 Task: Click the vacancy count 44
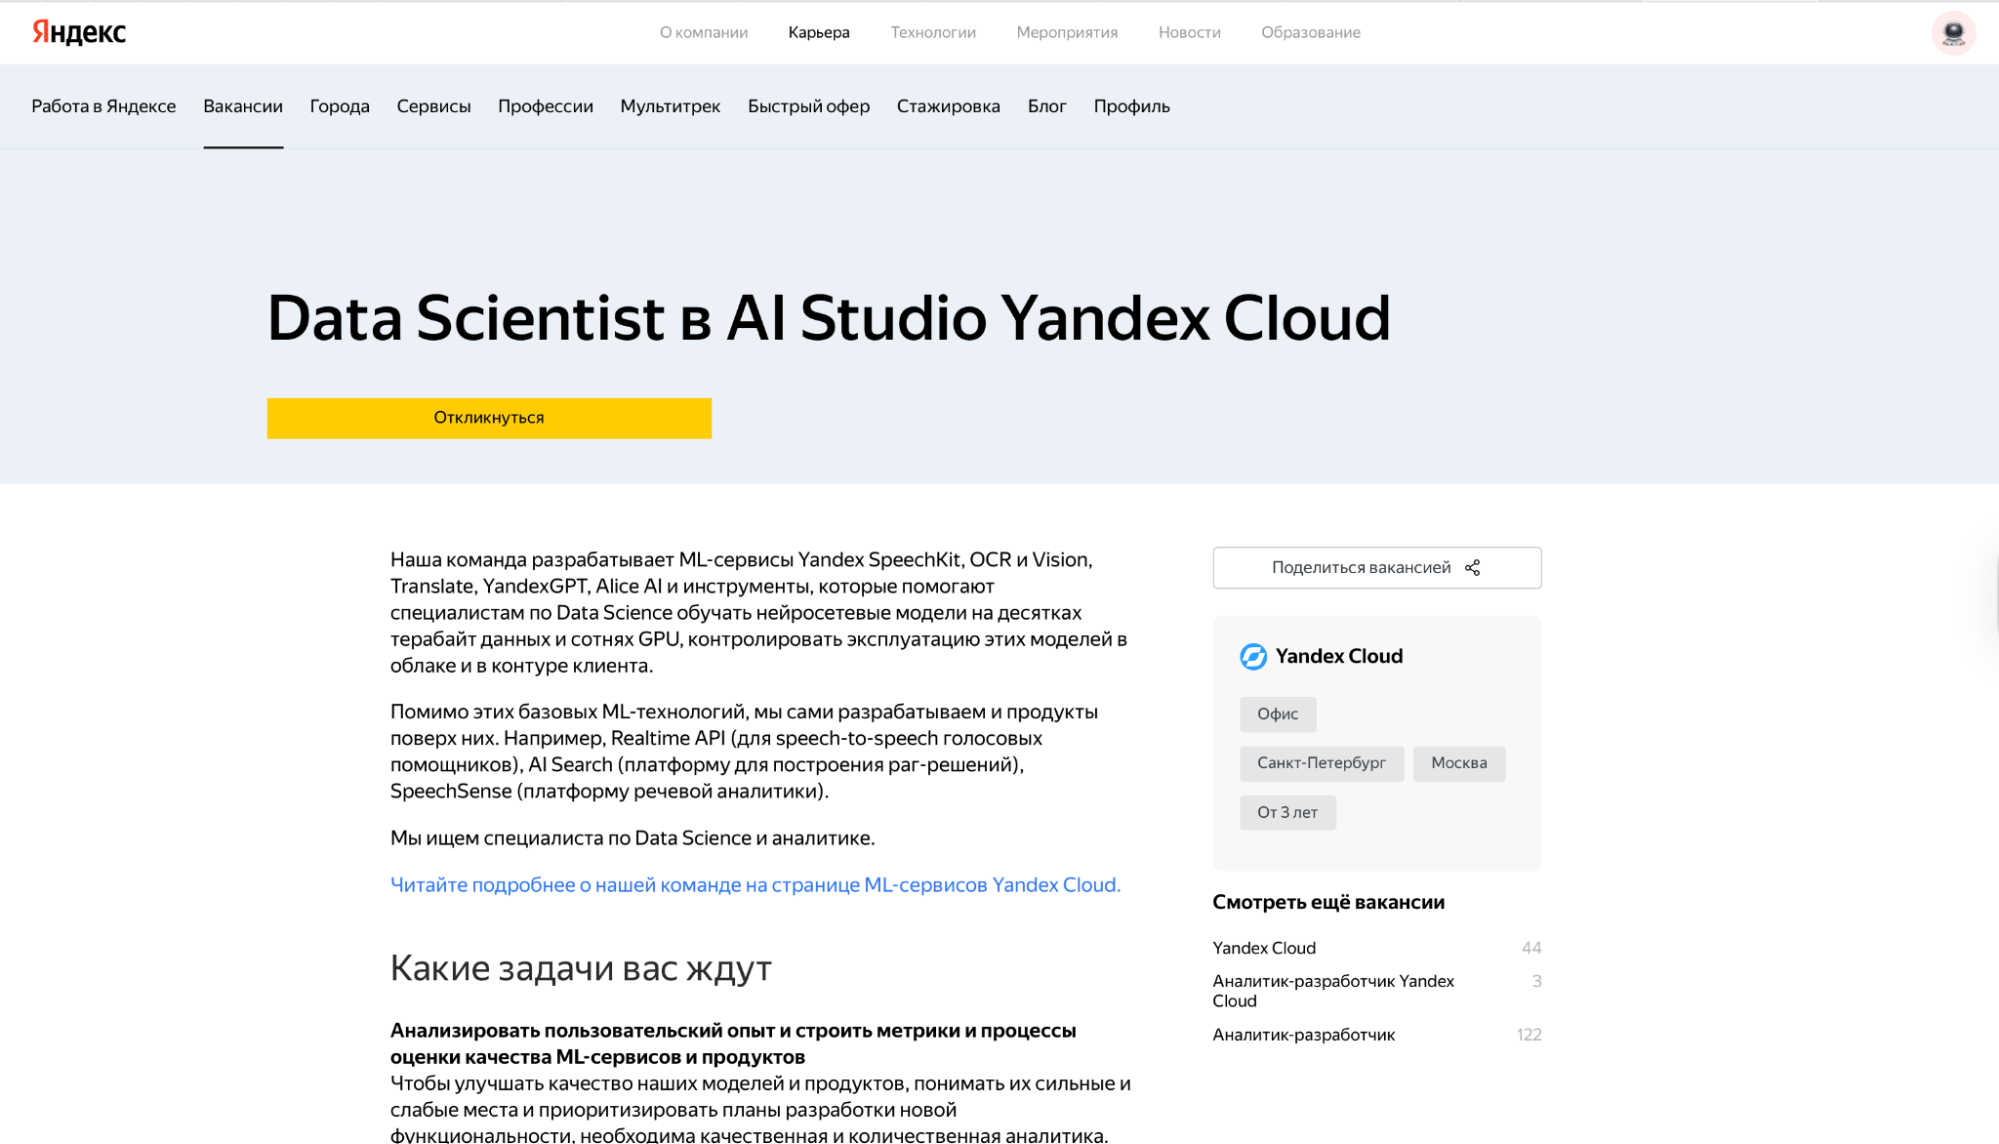(1531, 948)
